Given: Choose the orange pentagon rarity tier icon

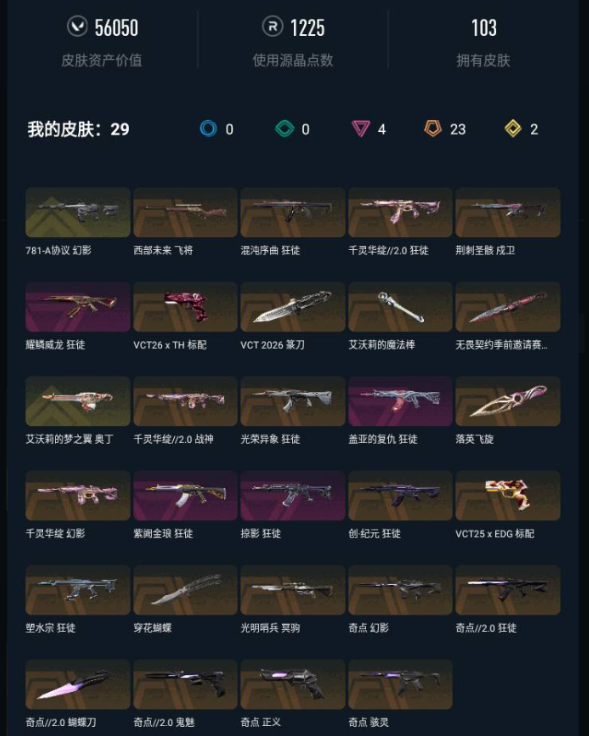Looking at the screenshot, I should tap(433, 128).
